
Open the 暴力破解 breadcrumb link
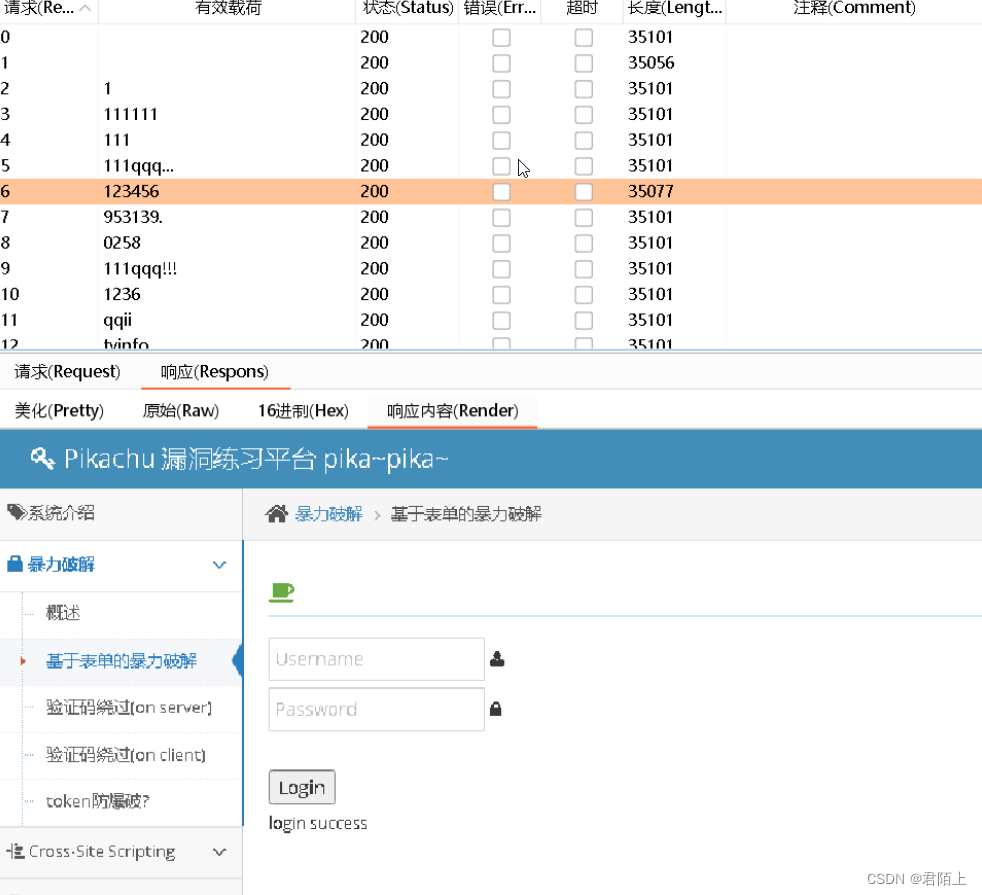pyautogui.click(x=329, y=514)
